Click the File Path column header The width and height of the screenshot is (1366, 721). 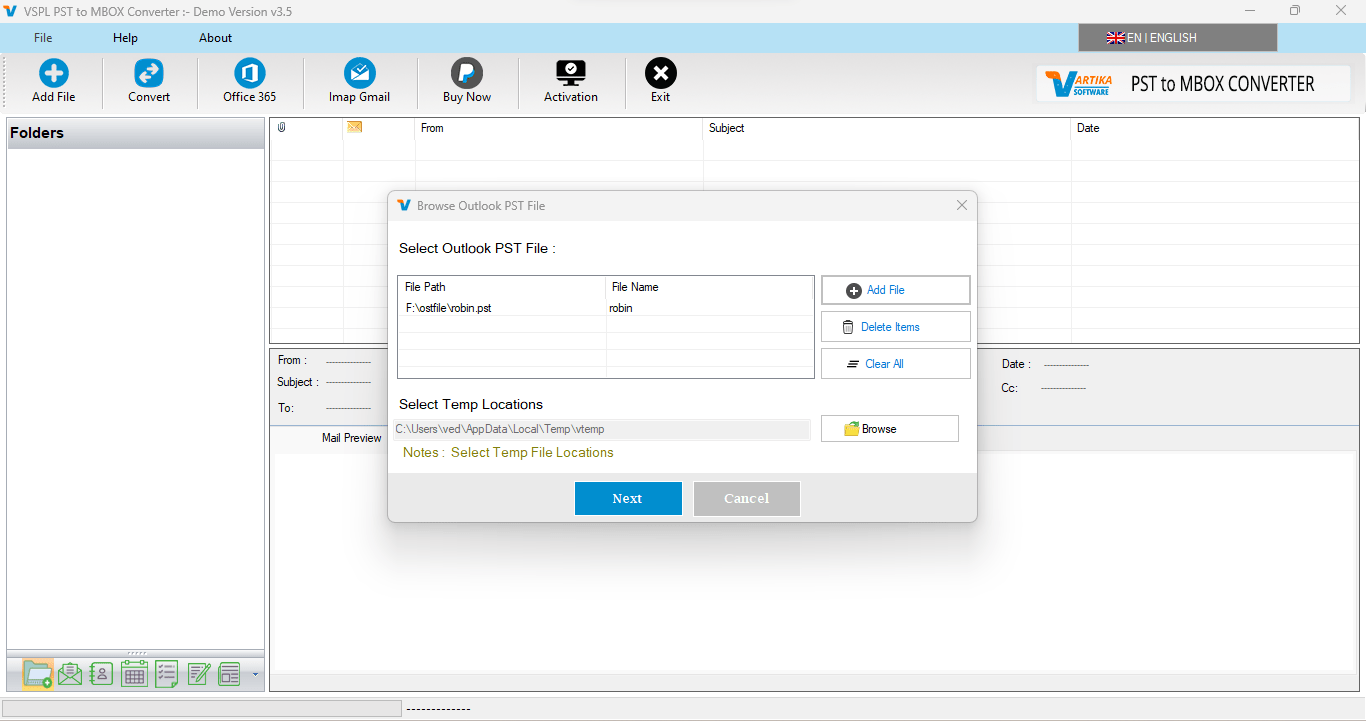pos(501,287)
